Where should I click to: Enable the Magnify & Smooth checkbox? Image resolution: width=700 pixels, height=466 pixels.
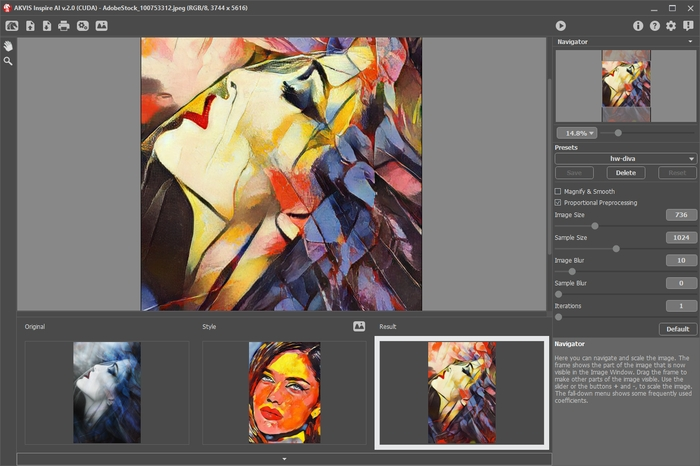(x=559, y=191)
